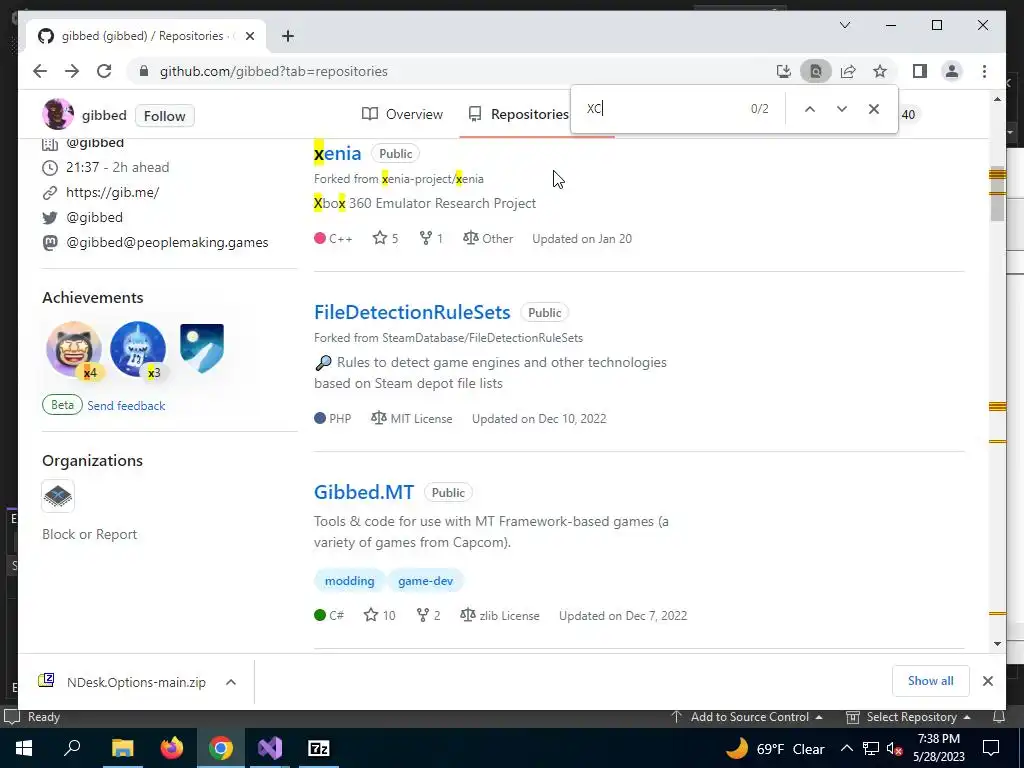Reload the GitHub page
Image resolution: width=1024 pixels, height=768 pixels.
click(x=104, y=71)
